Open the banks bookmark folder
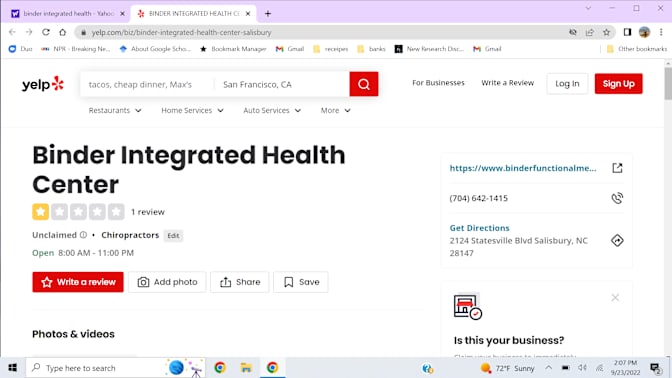Image resolution: width=672 pixels, height=378 pixels. (x=372, y=49)
